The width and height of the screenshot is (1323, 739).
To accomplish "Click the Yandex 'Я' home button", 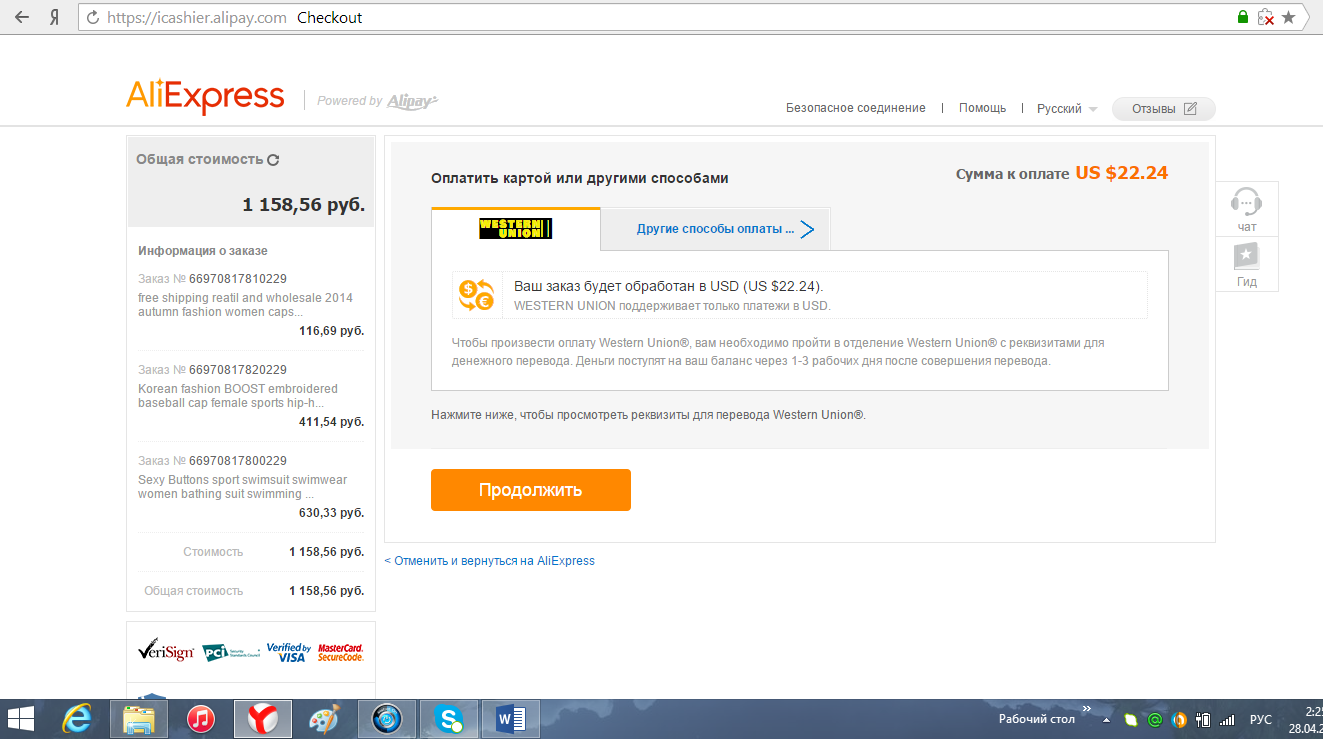I will click(x=56, y=17).
